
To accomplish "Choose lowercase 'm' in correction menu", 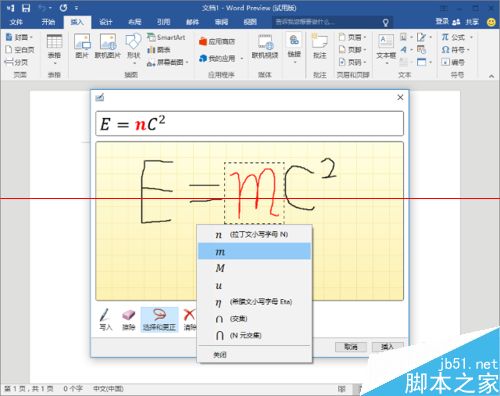I will pos(255,251).
